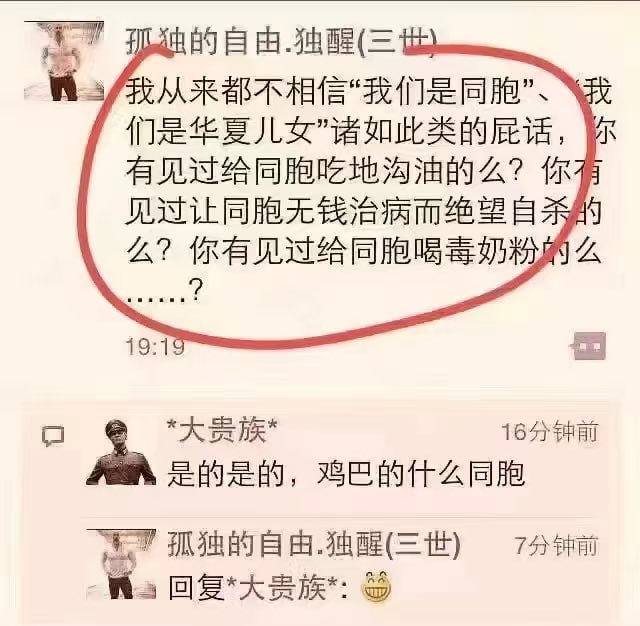Screen dimensions: 640x626
Task: Click the line mentioning 无钱治病而绝望自杀
Action: point(363,211)
